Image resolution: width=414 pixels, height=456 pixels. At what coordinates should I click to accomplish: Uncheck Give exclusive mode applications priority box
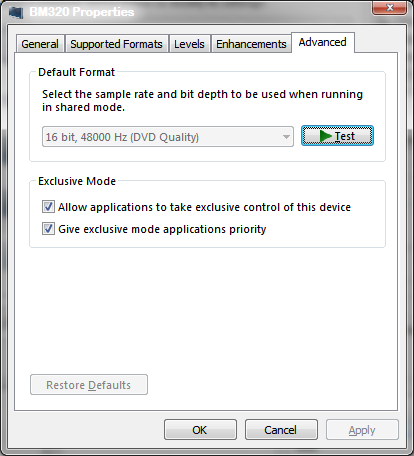tap(48, 229)
